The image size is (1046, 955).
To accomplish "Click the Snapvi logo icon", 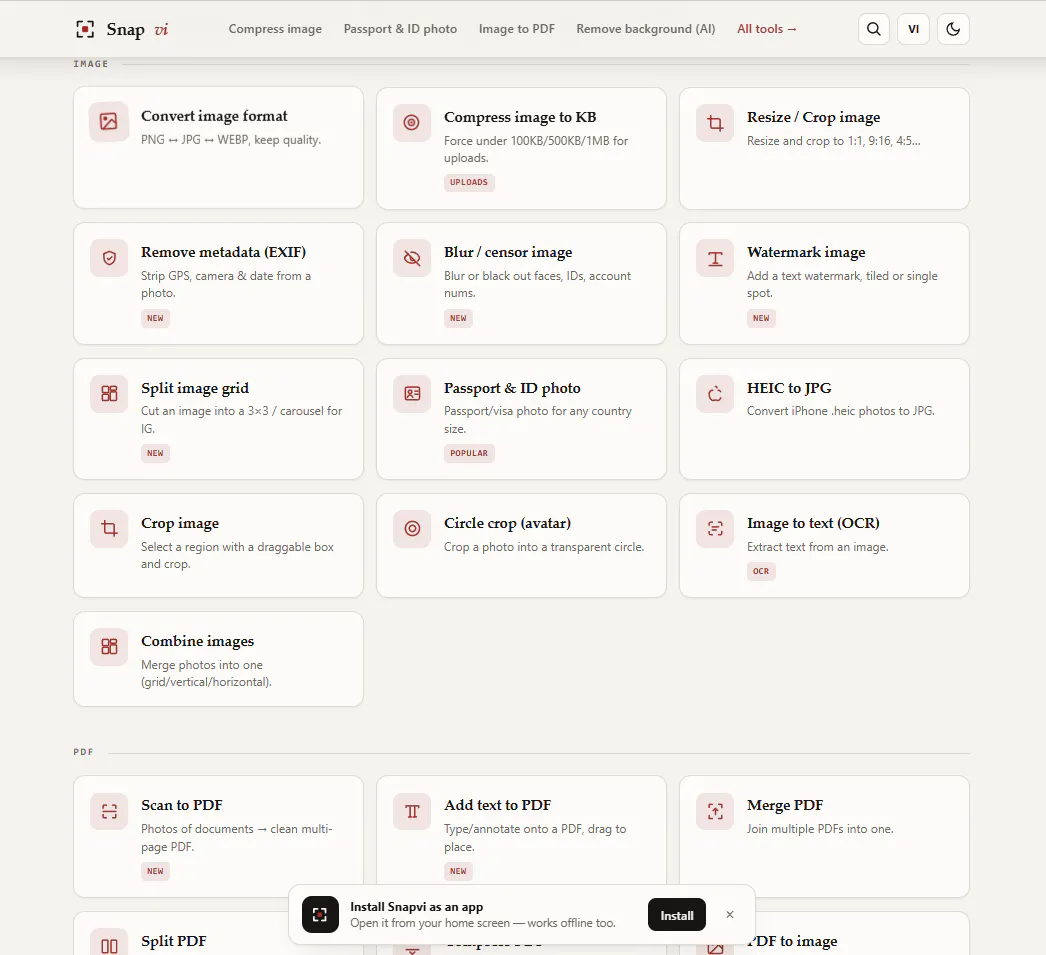I will [85, 29].
